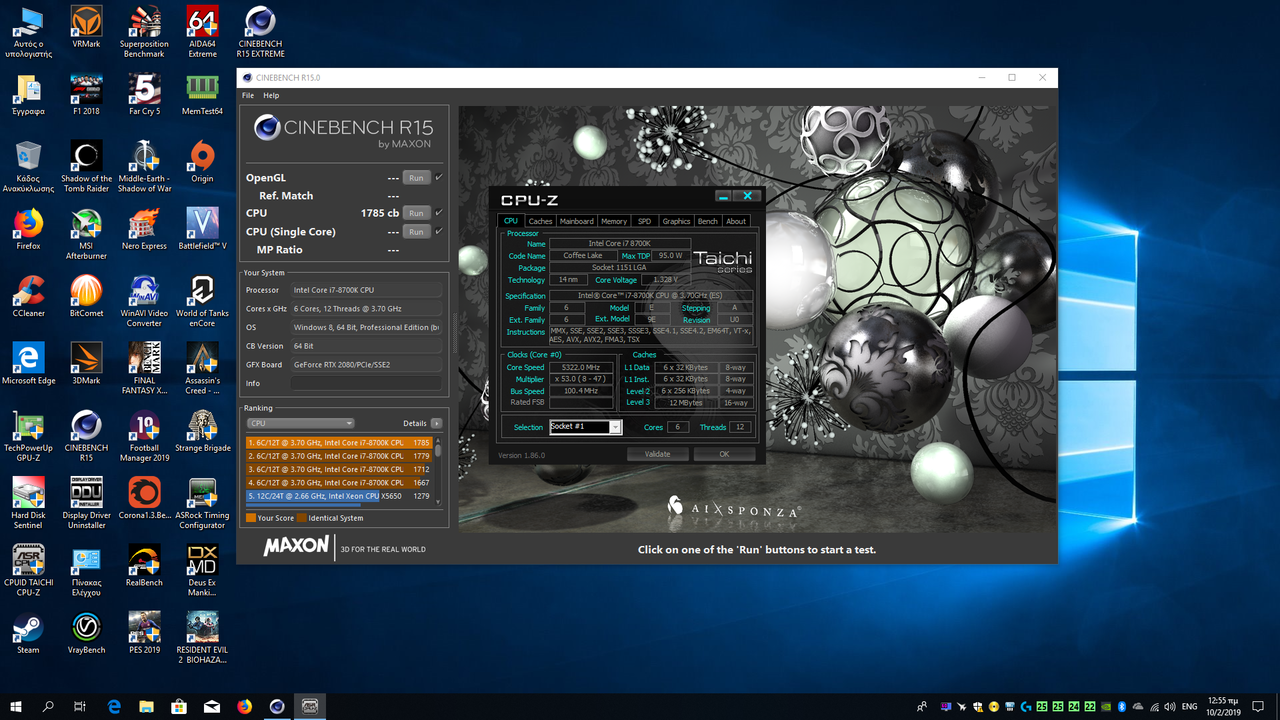The image size is (1280, 720).
Task: Run the CPU (Single Core) benchmark
Action: tap(416, 231)
